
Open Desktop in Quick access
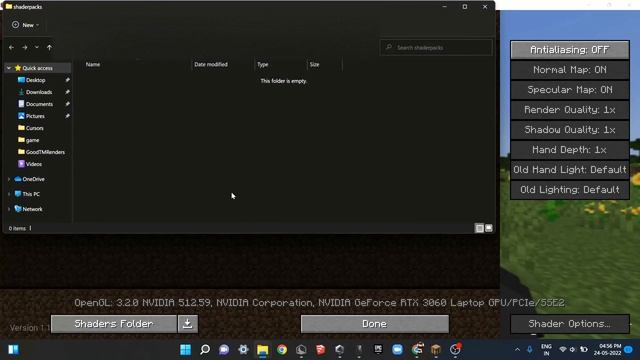click(36, 80)
